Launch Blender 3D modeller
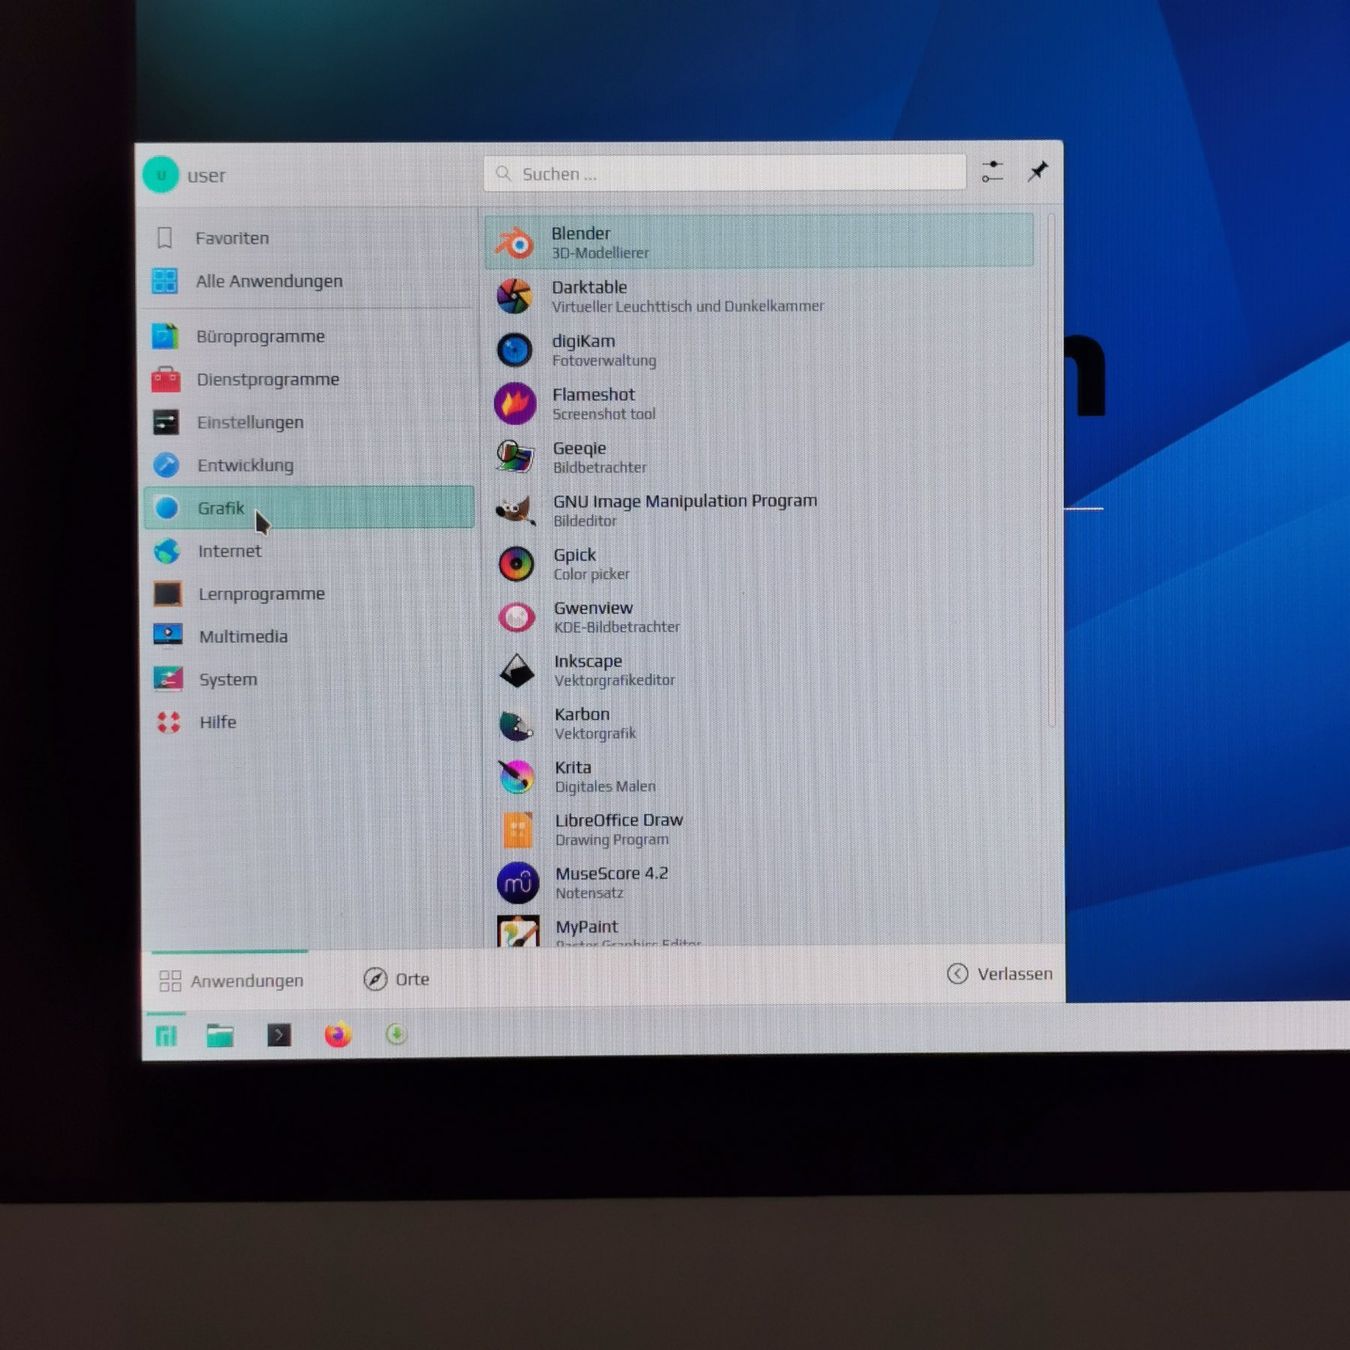The height and width of the screenshot is (1350, 1350). tap(759, 241)
